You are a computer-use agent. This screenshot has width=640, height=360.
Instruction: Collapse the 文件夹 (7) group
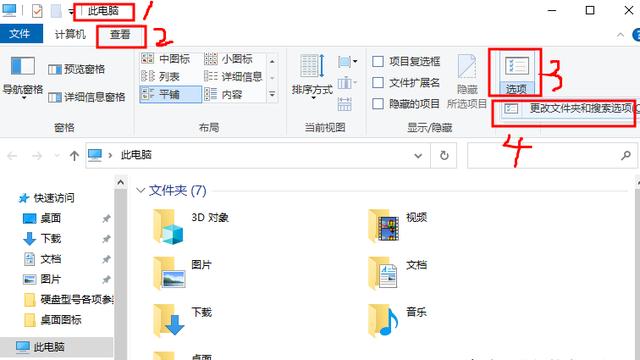(140, 190)
